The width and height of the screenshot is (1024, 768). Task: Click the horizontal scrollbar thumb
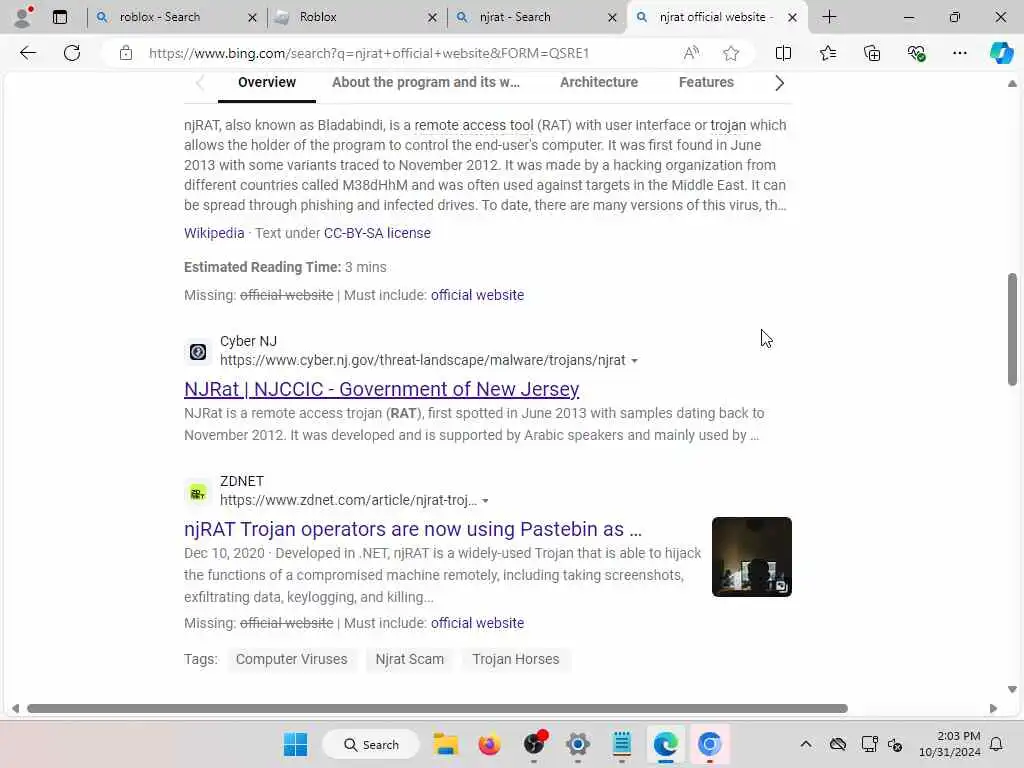click(438, 709)
